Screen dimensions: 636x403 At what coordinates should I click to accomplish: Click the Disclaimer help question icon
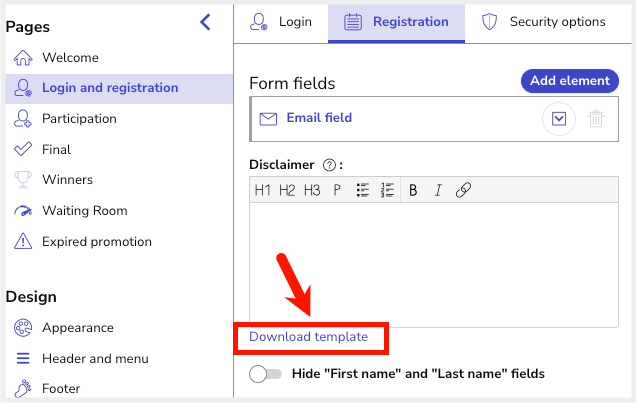329,165
